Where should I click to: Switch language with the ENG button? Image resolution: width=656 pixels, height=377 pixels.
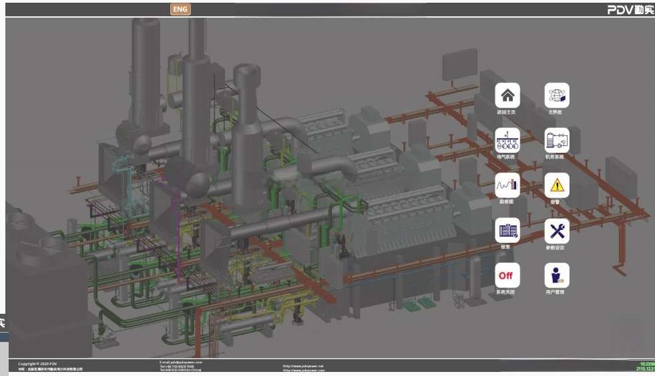180,9
